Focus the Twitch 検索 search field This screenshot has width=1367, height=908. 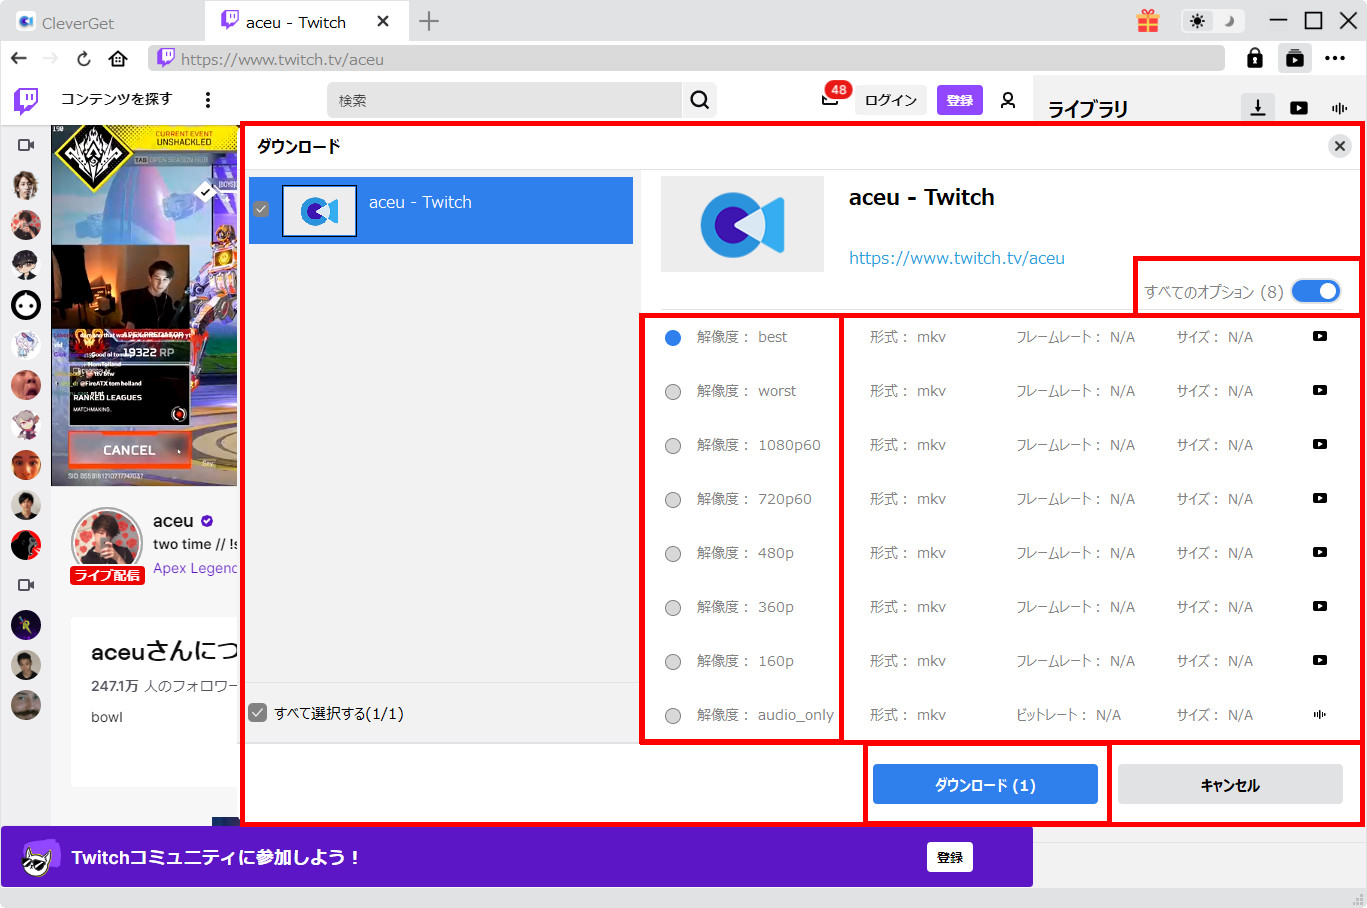pyautogui.click(x=505, y=100)
